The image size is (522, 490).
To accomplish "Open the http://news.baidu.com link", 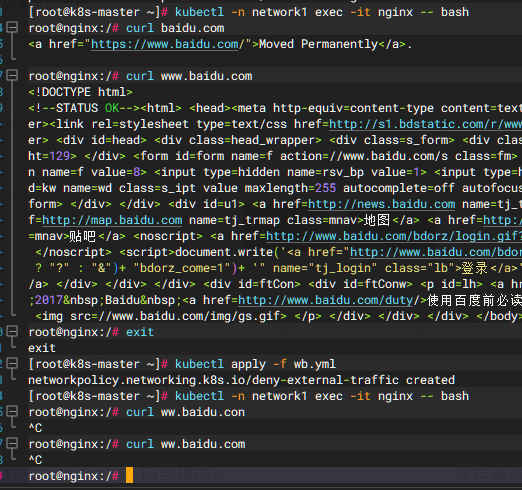I will click(x=382, y=204).
